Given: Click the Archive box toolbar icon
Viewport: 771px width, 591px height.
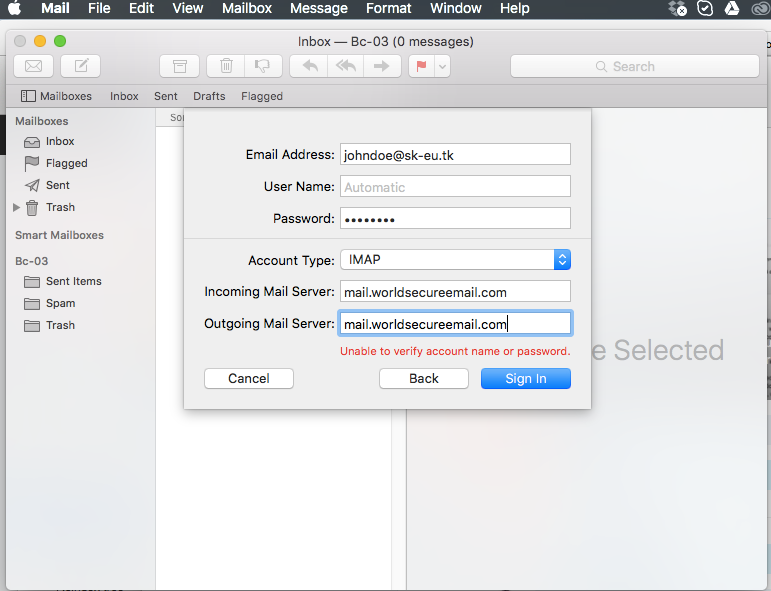Looking at the screenshot, I should [179, 66].
